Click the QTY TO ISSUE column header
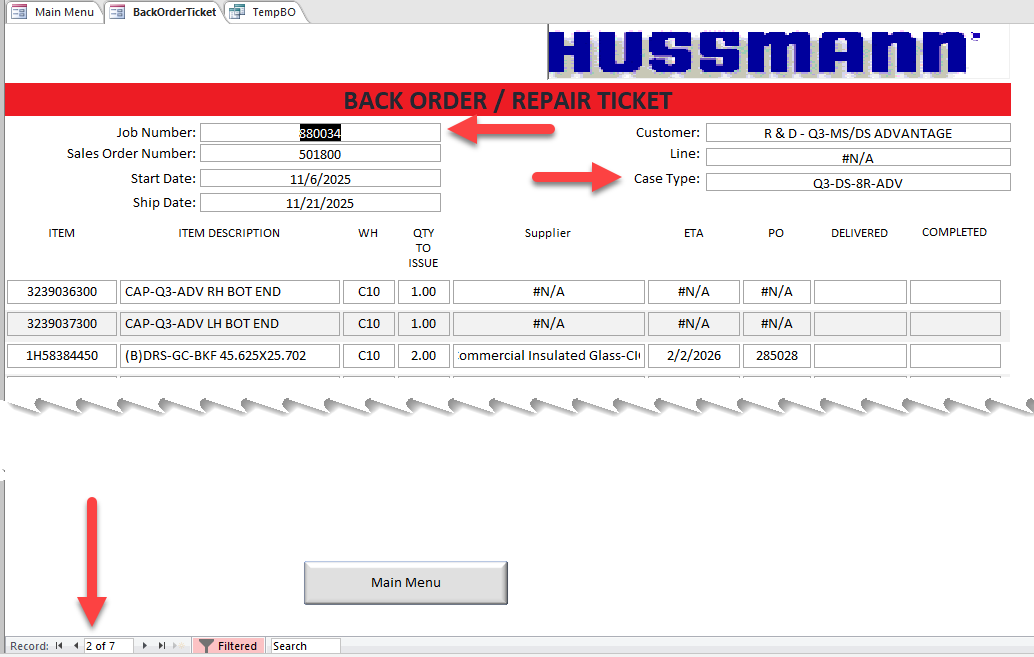Image resolution: width=1034 pixels, height=657 pixels. (423, 248)
